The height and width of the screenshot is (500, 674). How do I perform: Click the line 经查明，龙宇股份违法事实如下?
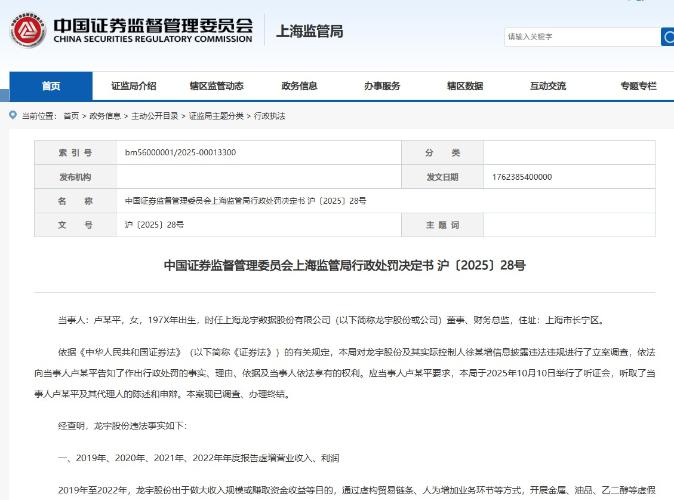(x=123, y=426)
